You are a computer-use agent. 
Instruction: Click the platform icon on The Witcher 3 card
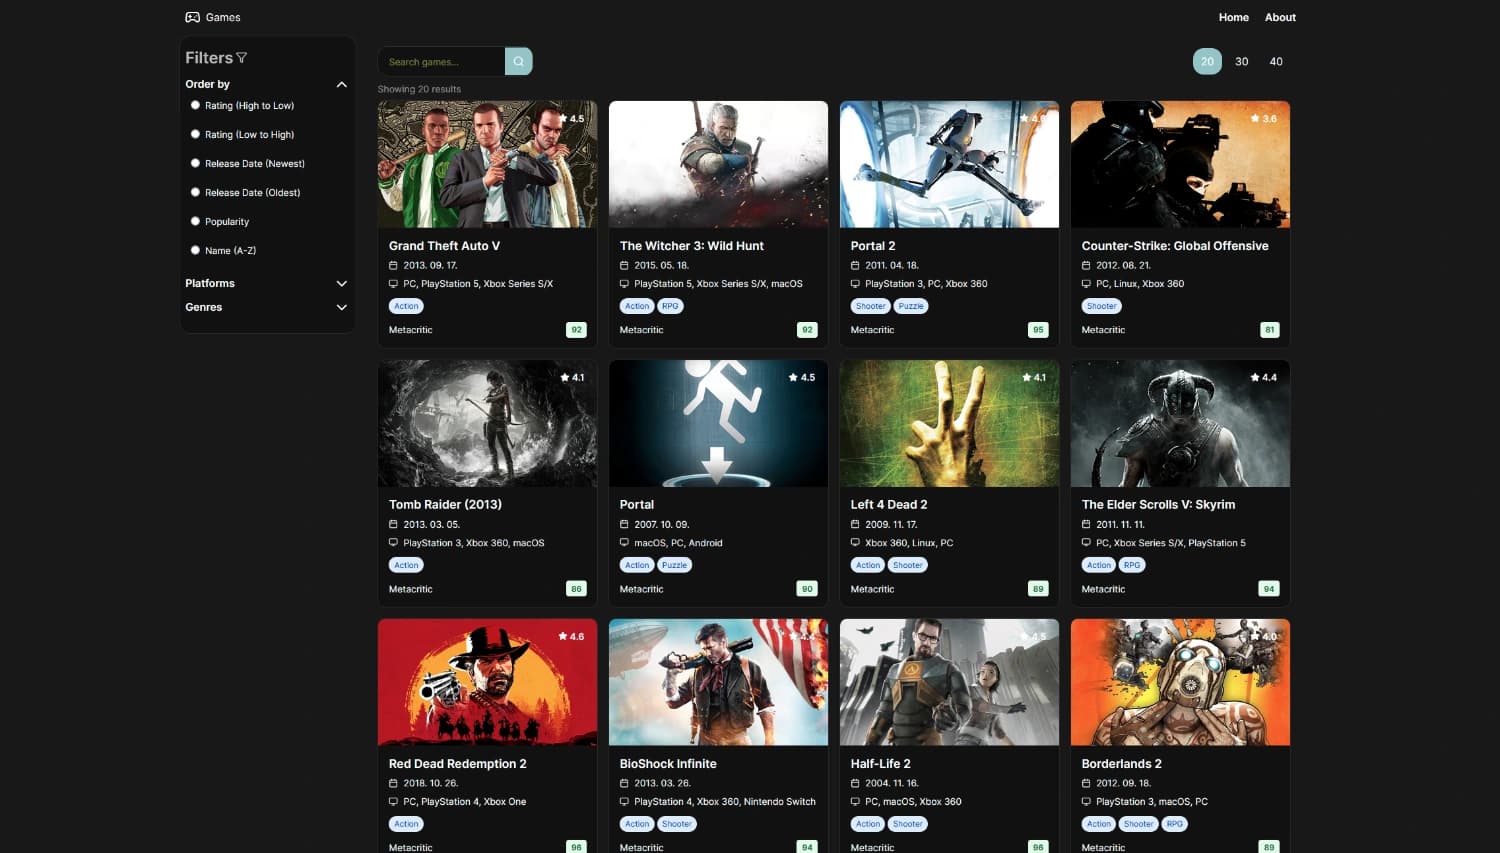623,283
